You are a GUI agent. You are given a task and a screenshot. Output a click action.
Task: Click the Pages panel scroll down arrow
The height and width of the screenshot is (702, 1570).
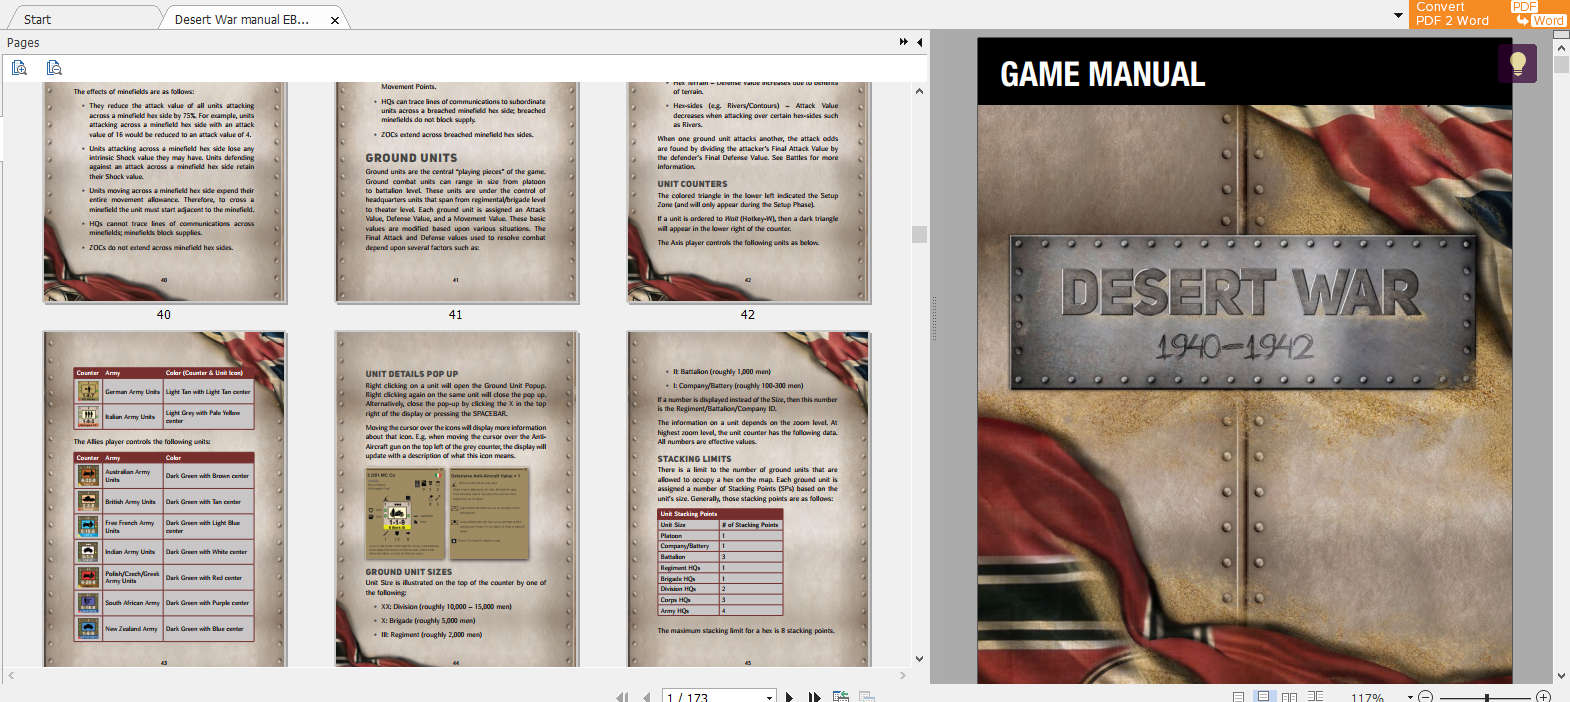pos(919,659)
